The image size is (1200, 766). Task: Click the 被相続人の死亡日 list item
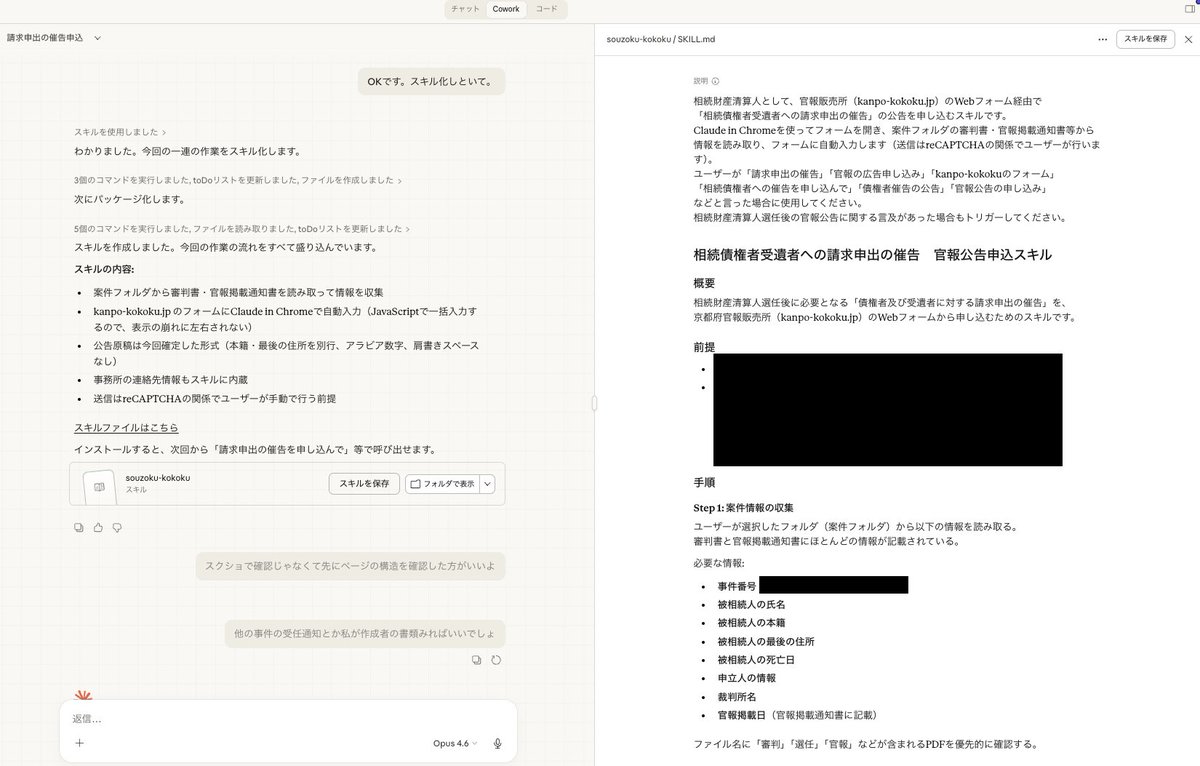point(756,660)
